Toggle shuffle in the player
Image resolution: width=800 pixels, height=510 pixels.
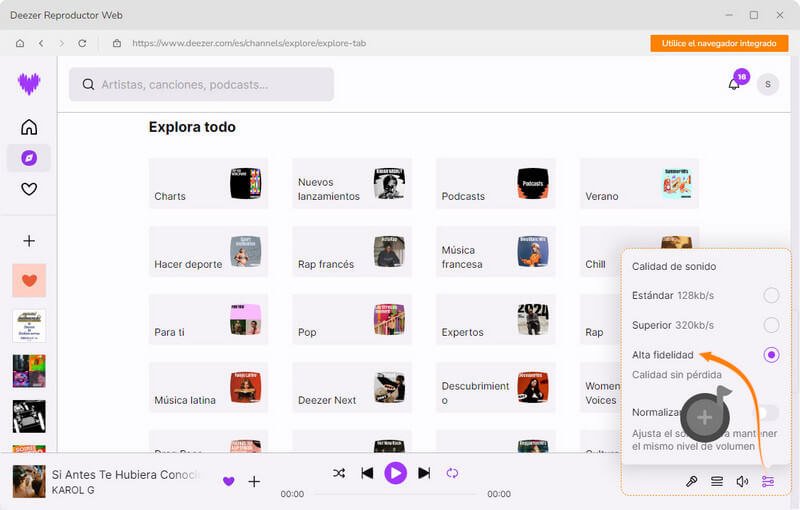(x=339, y=473)
